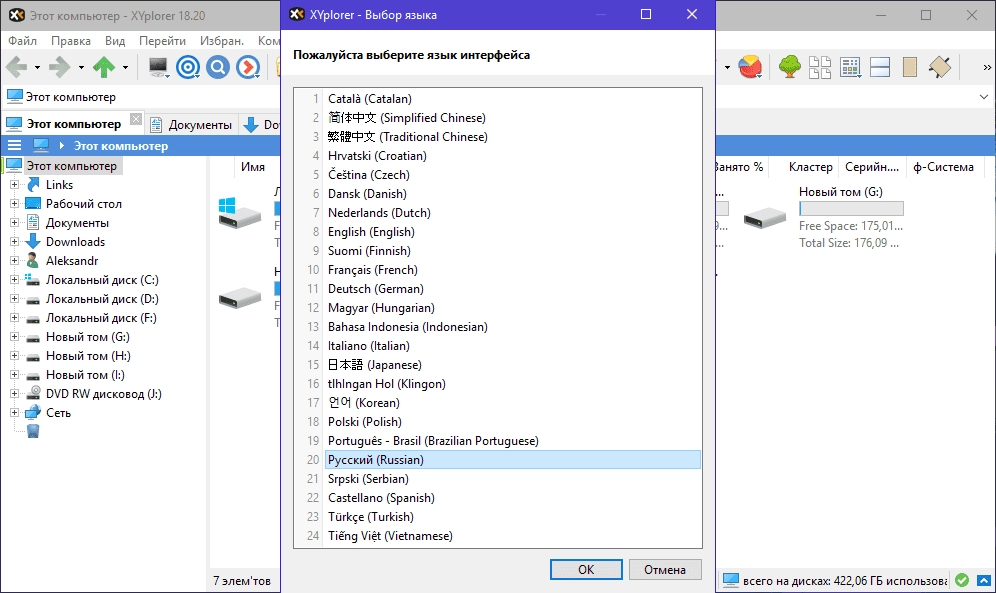Open the Views list-grid toolbar icon

coord(850,67)
